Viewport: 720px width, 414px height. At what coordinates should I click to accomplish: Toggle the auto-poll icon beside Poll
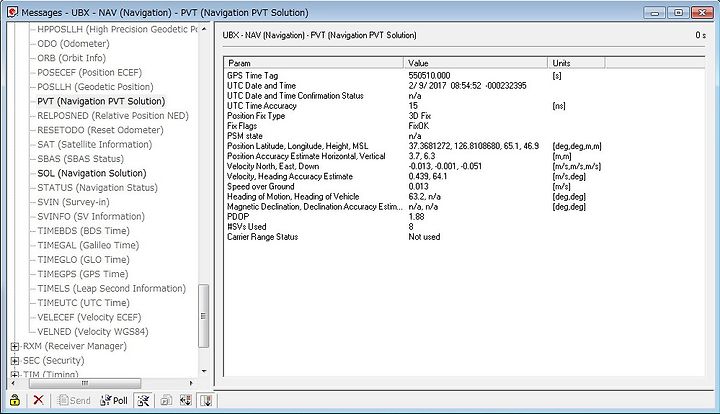pyautogui.click(x=143, y=400)
